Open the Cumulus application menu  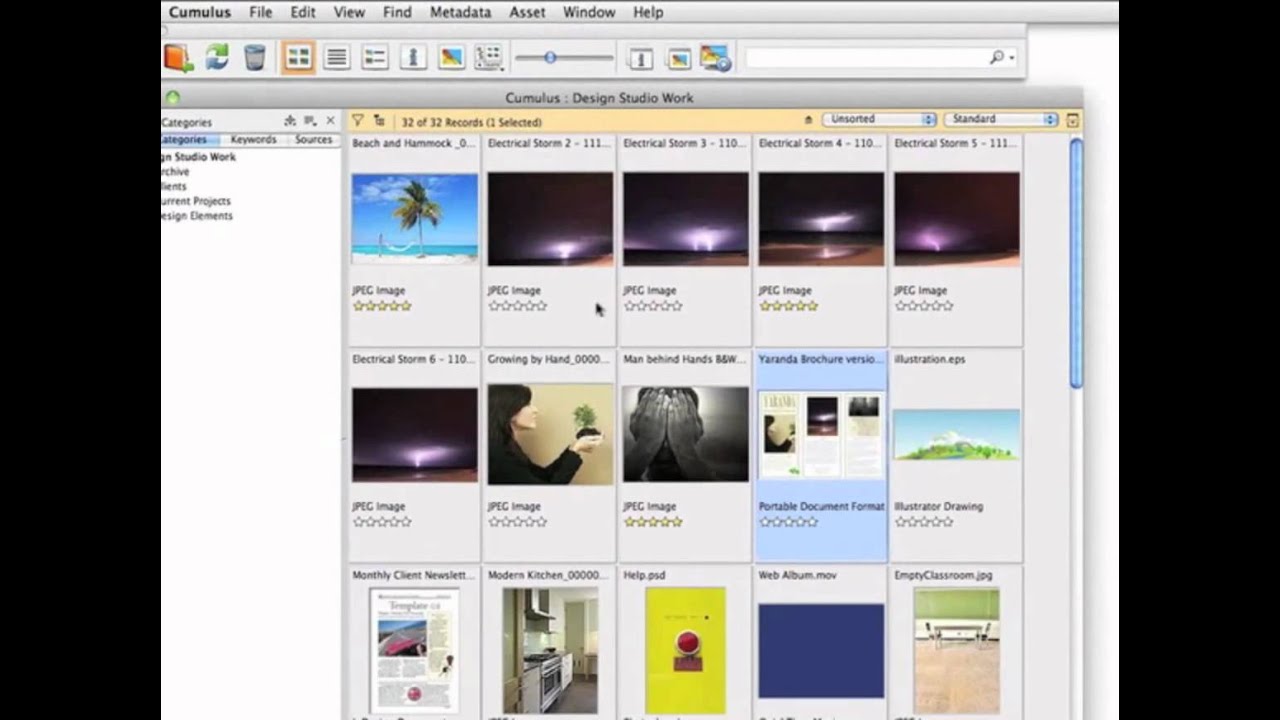coord(199,12)
